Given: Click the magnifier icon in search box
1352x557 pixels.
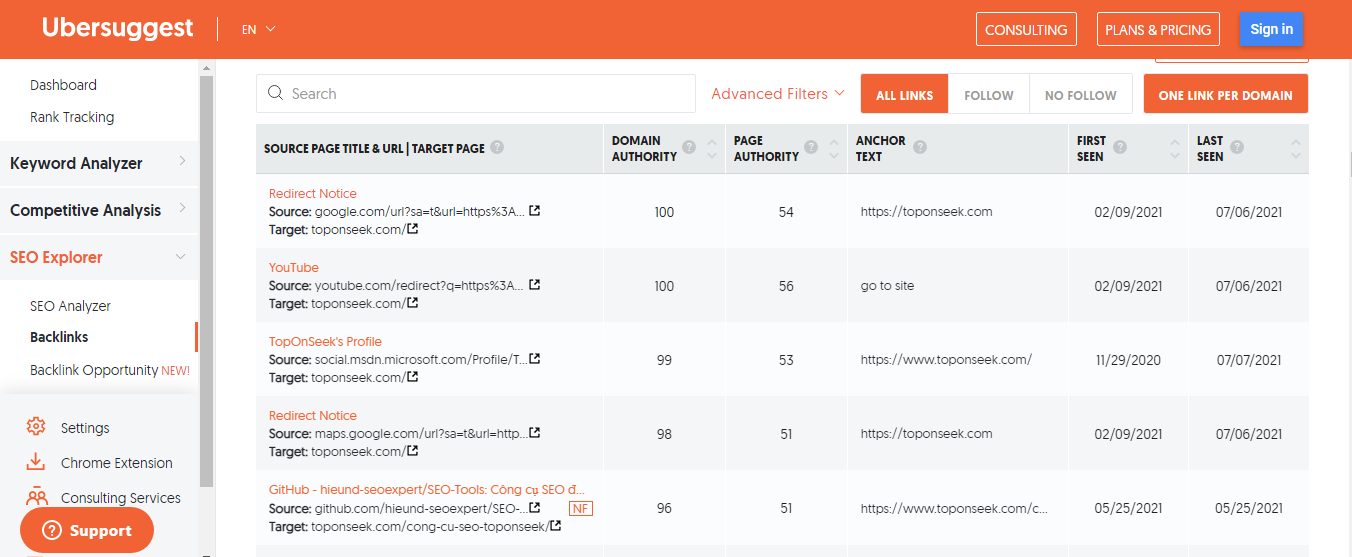Looking at the screenshot, I should pyautogui.click(x=276, y=94).
